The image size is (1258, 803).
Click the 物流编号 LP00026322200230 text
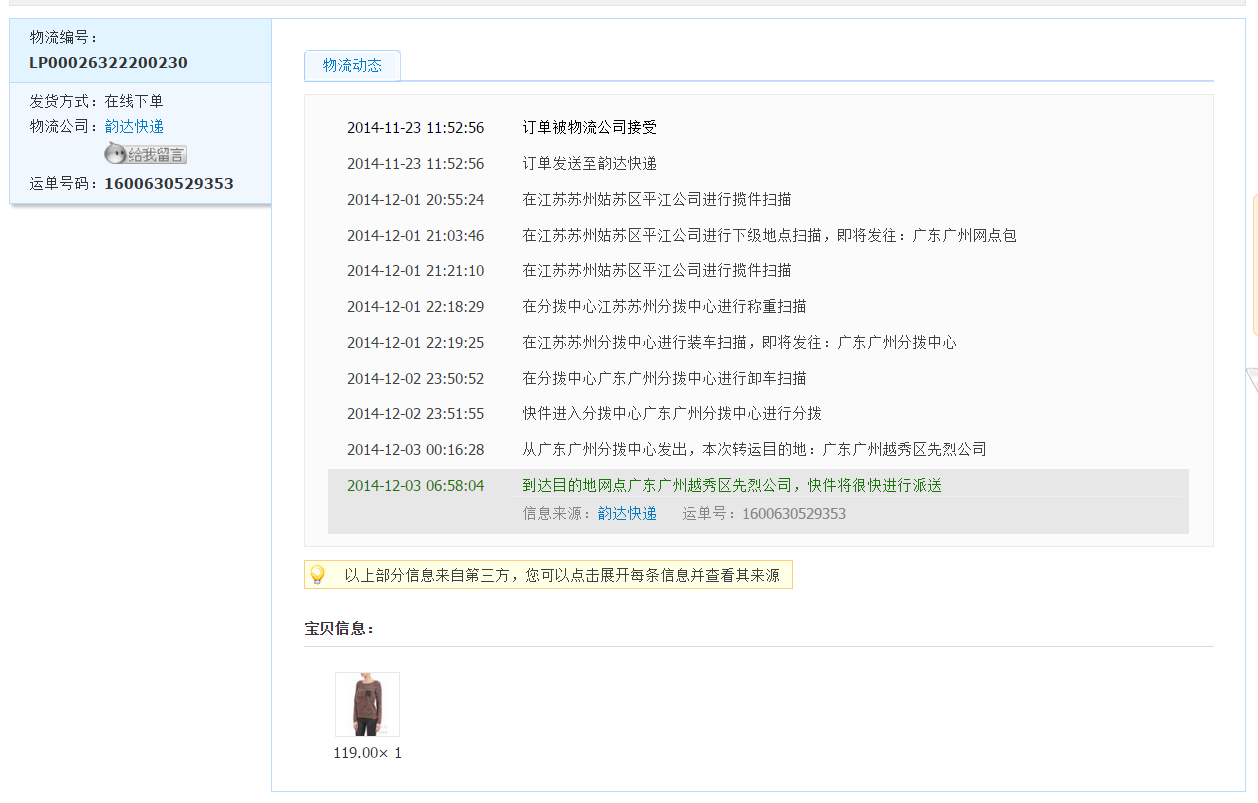pyautogui.click(x=108, y=63)
